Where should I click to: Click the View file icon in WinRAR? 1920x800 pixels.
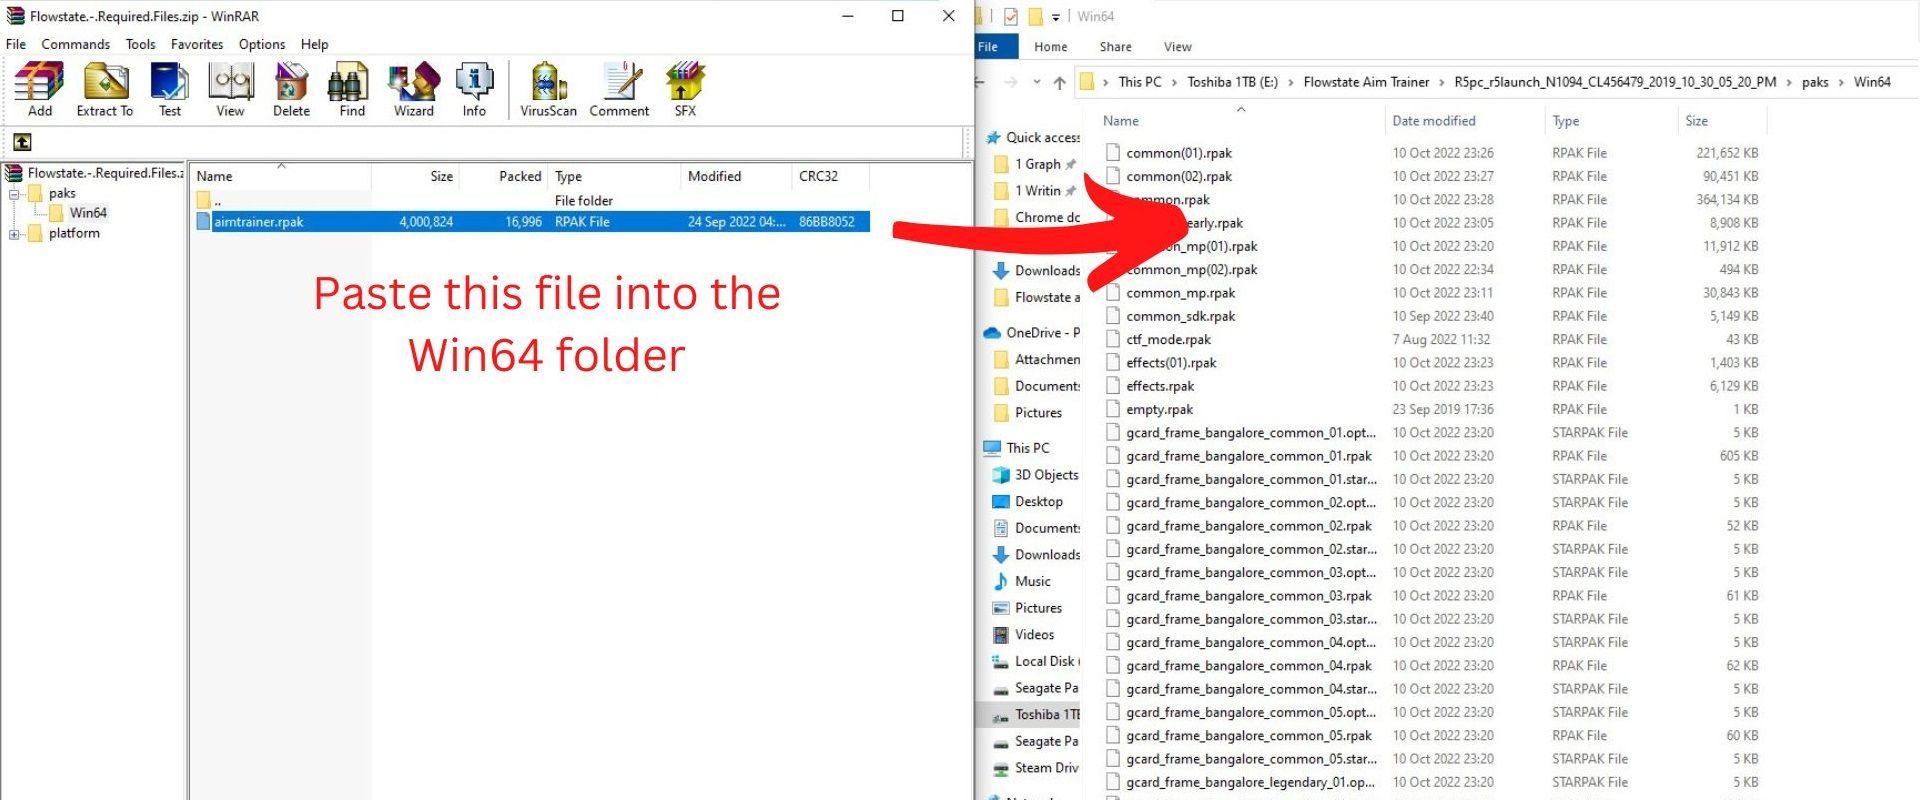click(x=230, y=89)
